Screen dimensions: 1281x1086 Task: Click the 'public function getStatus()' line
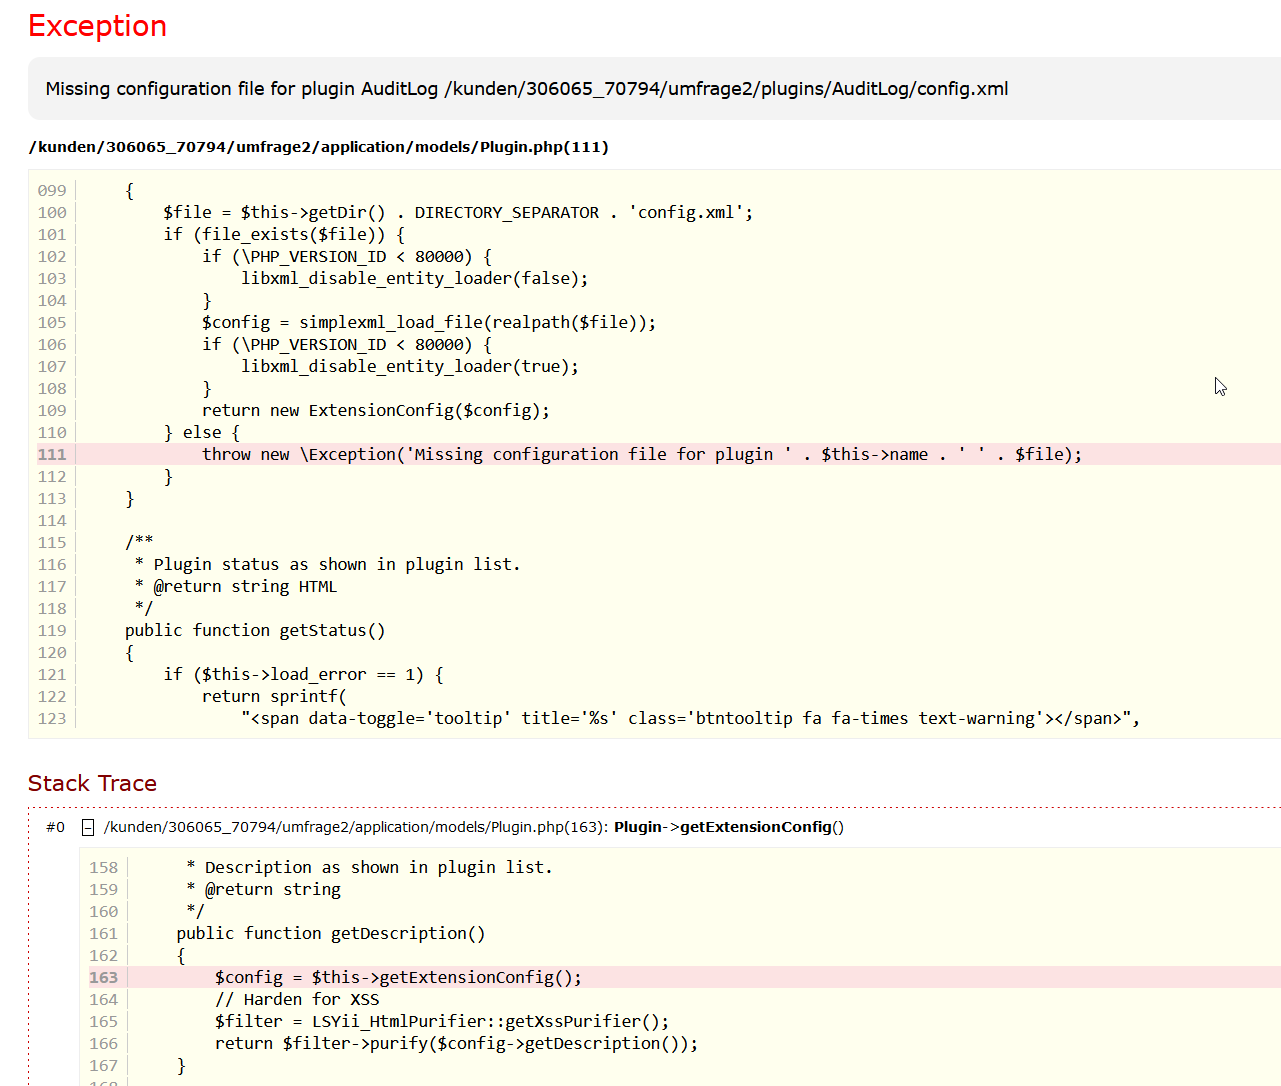254,630
